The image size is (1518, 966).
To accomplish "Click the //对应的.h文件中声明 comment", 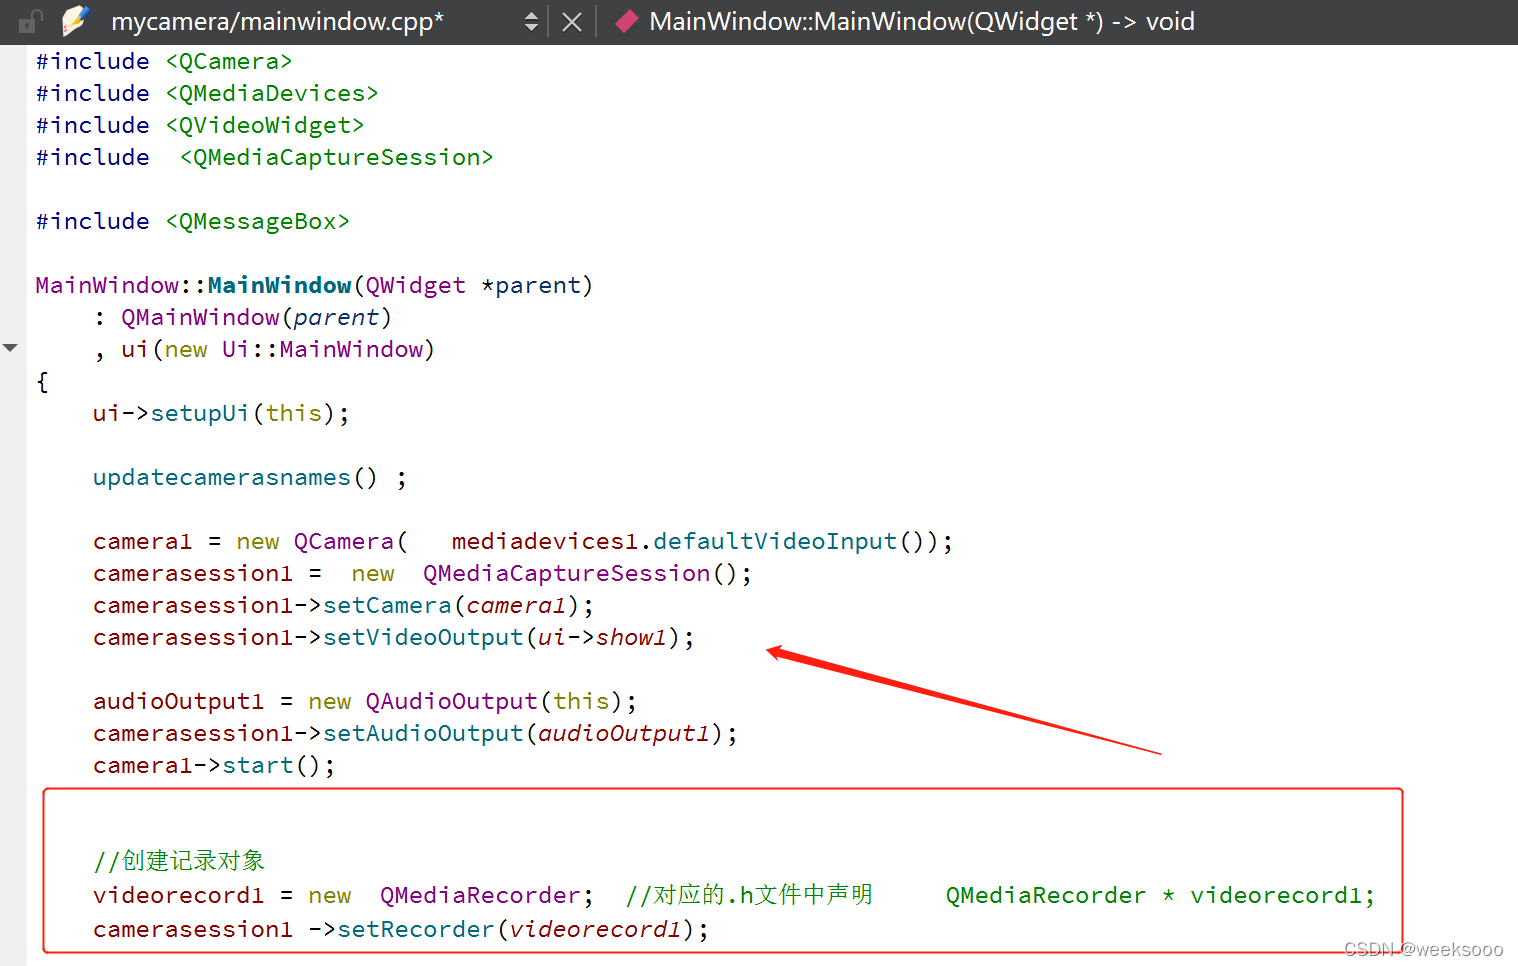I will click(749, 894).
